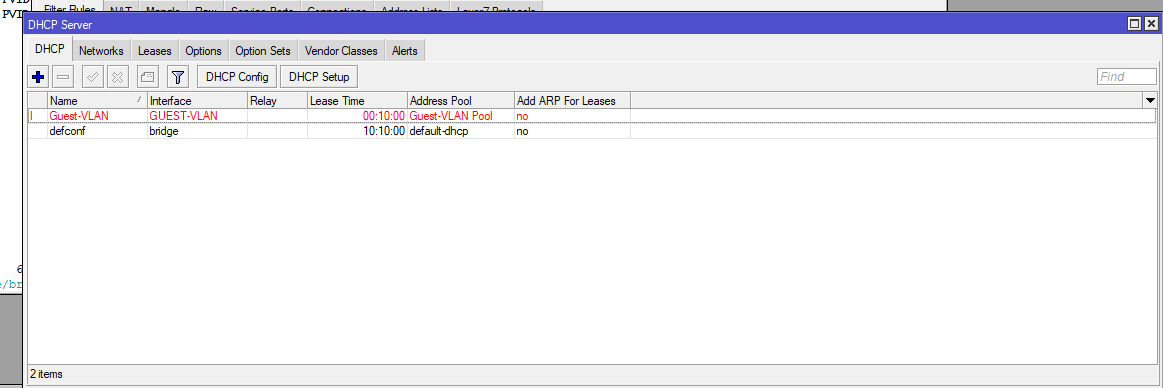Sort by the Address Pool column header
This screenshot has width=1163, height=388.
461,101
